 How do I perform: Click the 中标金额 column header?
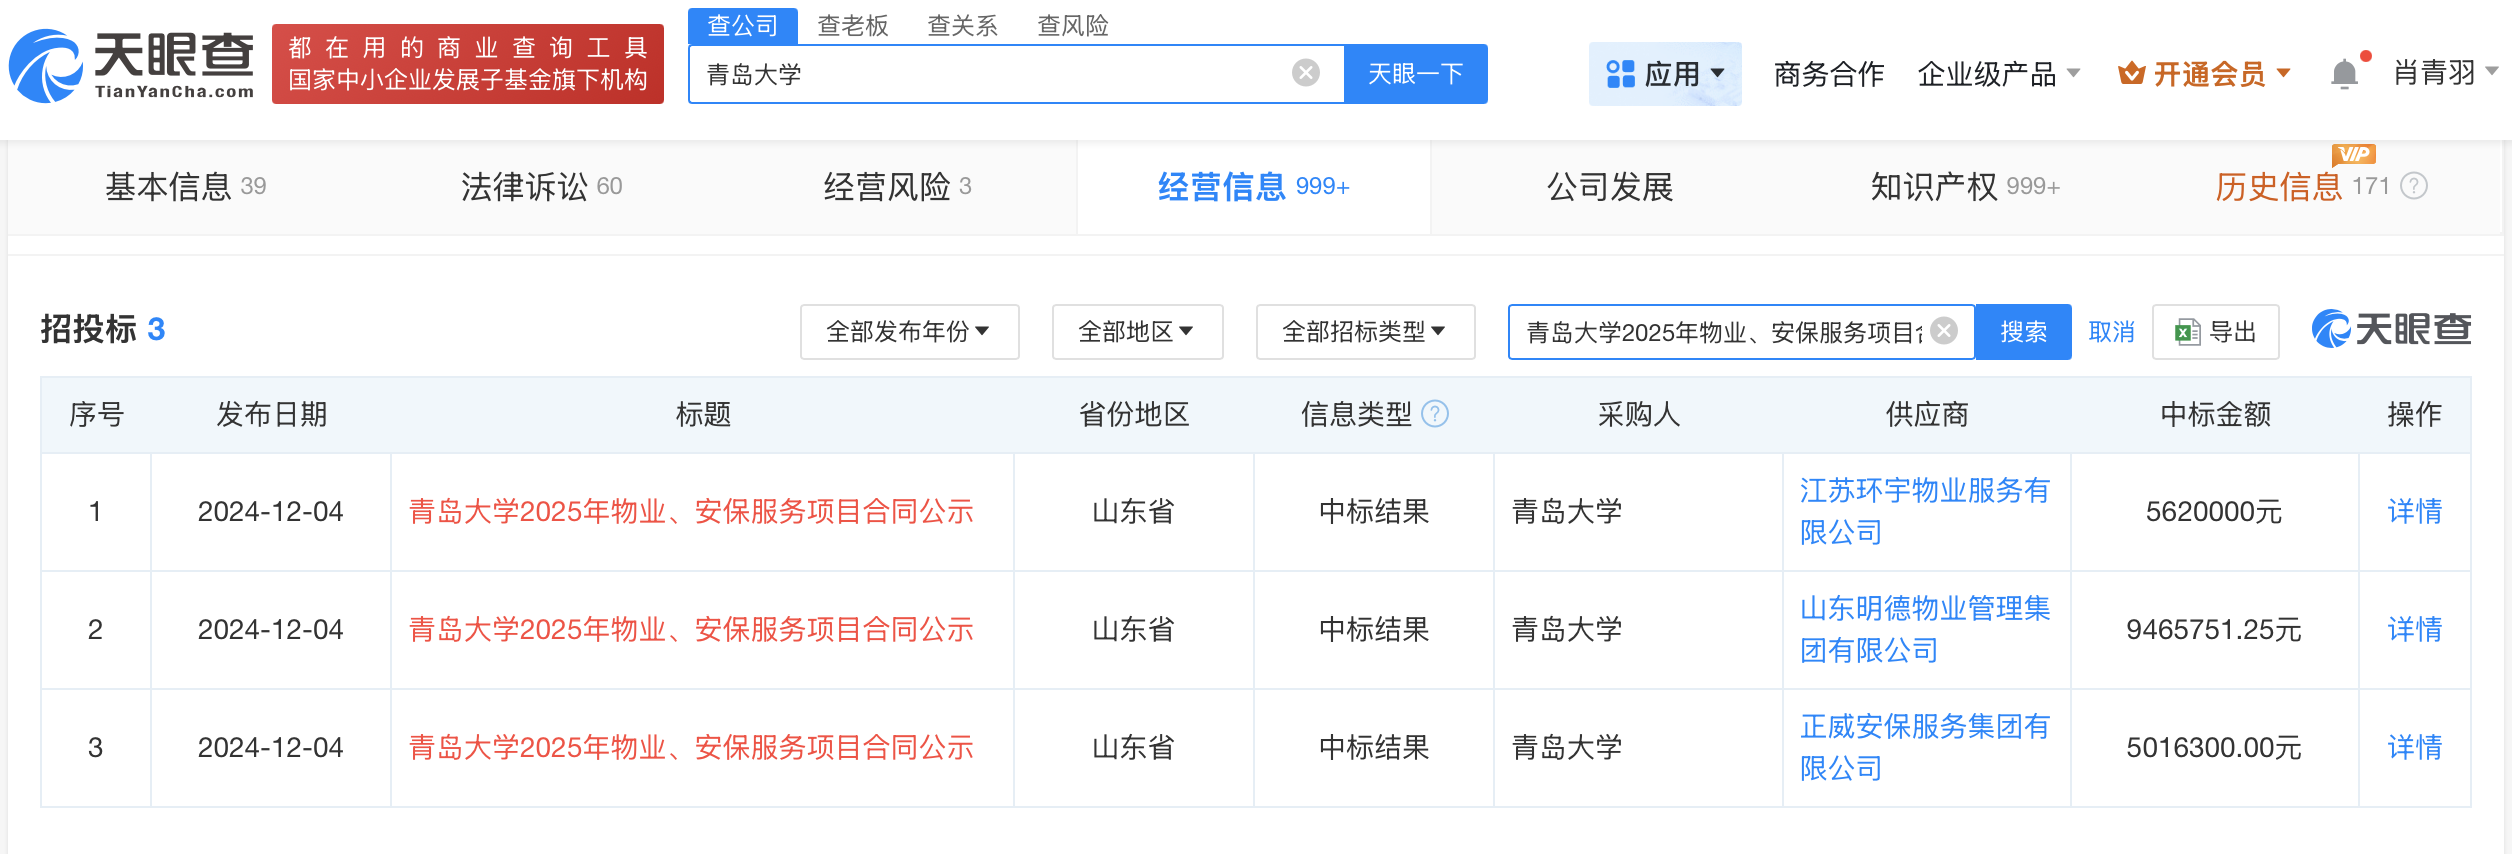[2215, 415]
